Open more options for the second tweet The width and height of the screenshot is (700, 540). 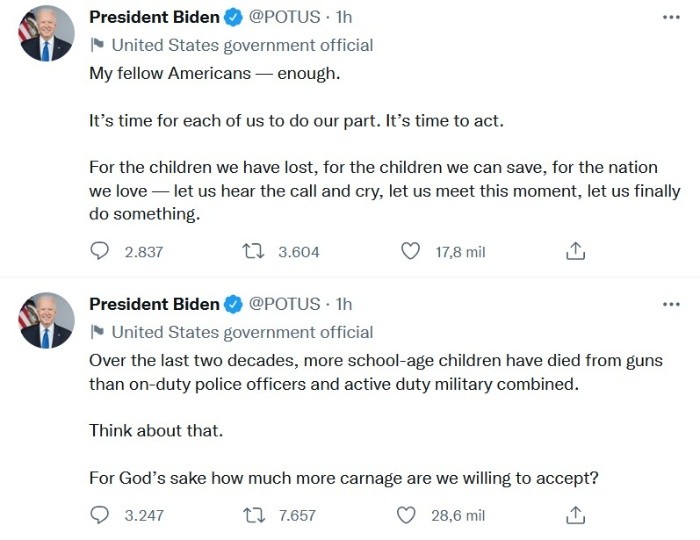671,305
